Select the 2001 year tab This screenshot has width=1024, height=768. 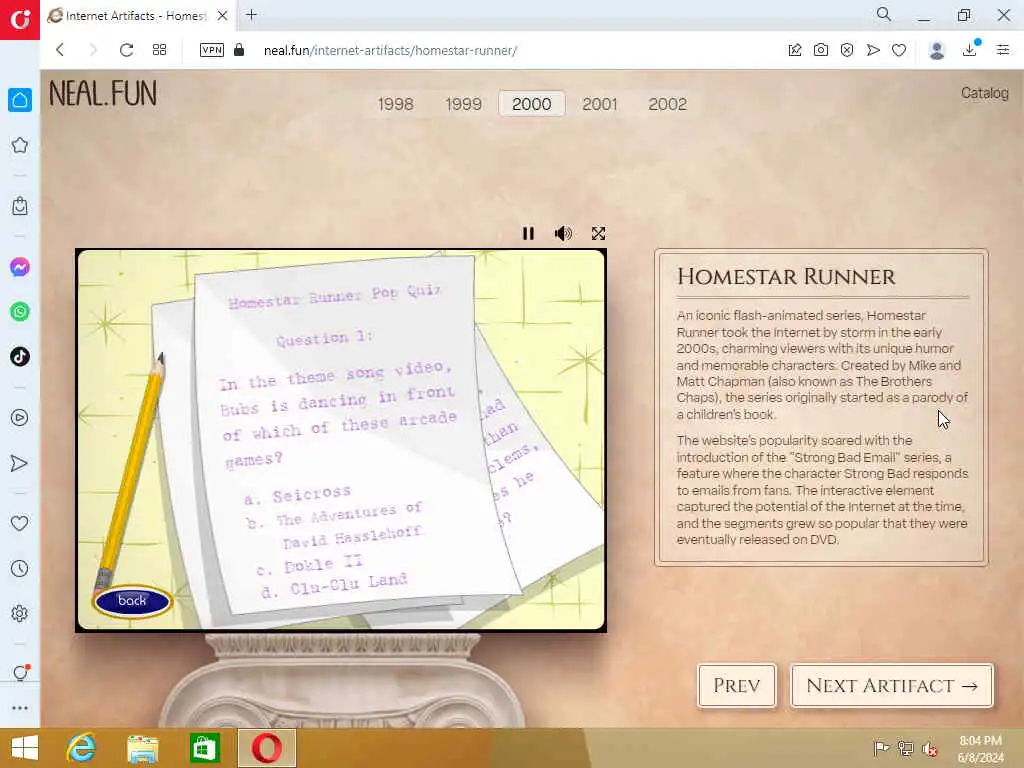[x=600, y=104]
